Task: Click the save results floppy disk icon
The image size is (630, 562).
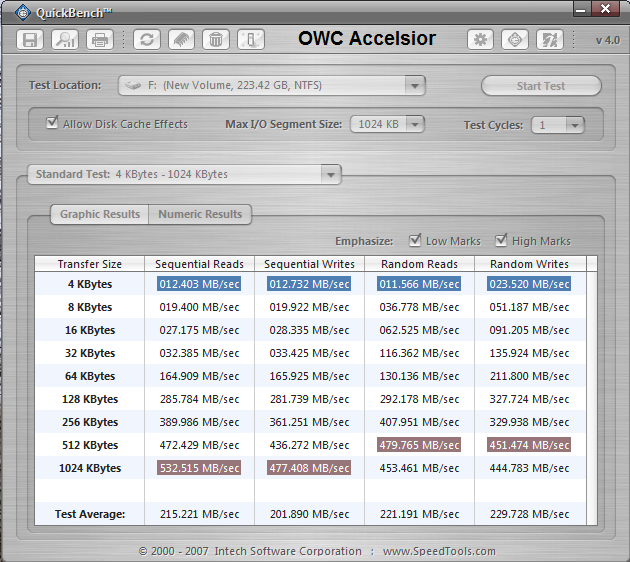Action: pos(31,40)
